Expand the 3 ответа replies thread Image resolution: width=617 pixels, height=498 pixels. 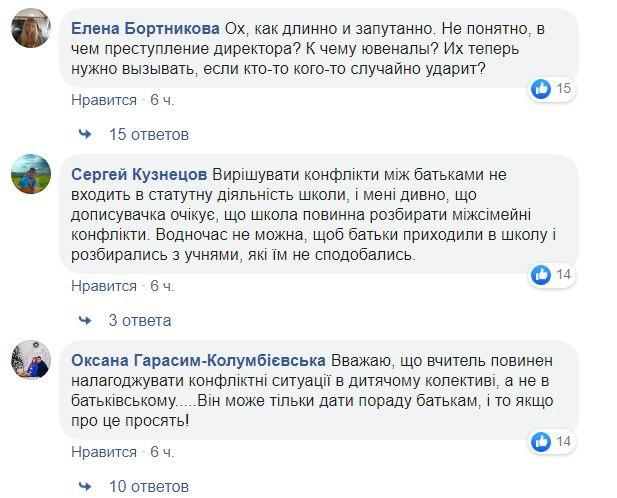[140, 320]
